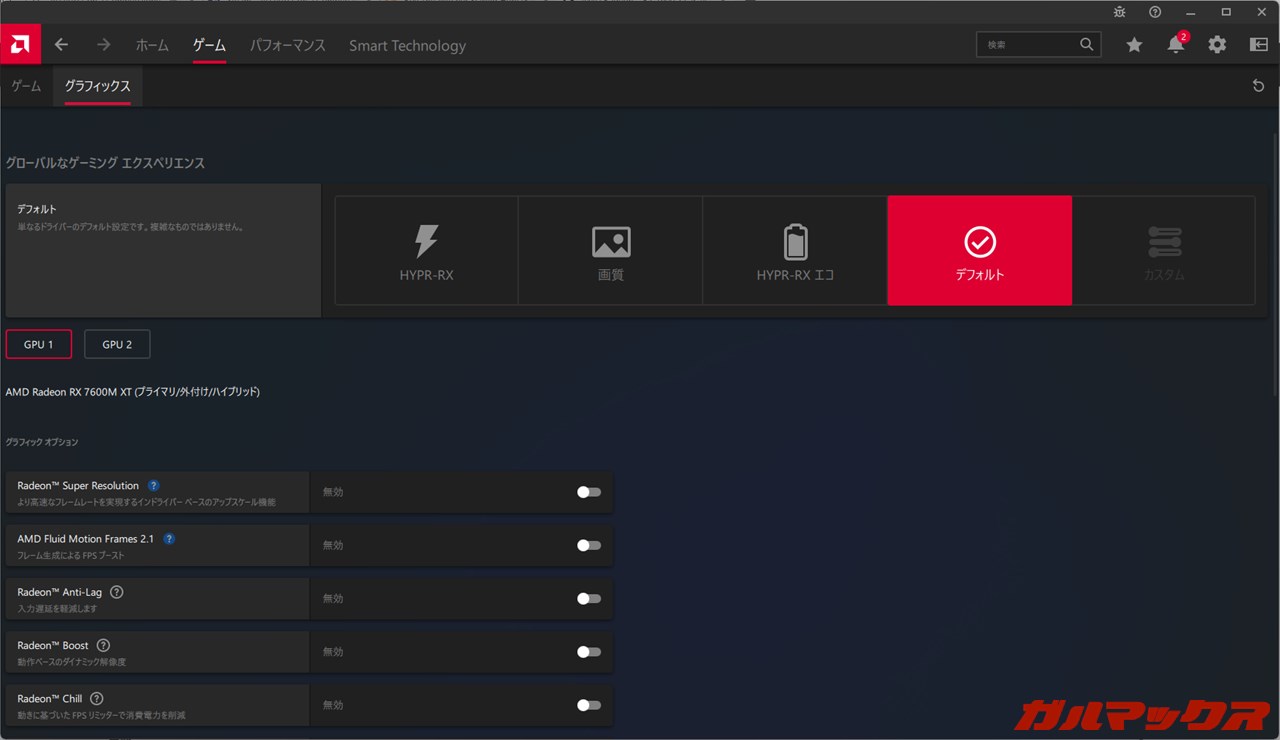Click the bug report icon
The image size is (1280, 740).
coord(1120,12)
